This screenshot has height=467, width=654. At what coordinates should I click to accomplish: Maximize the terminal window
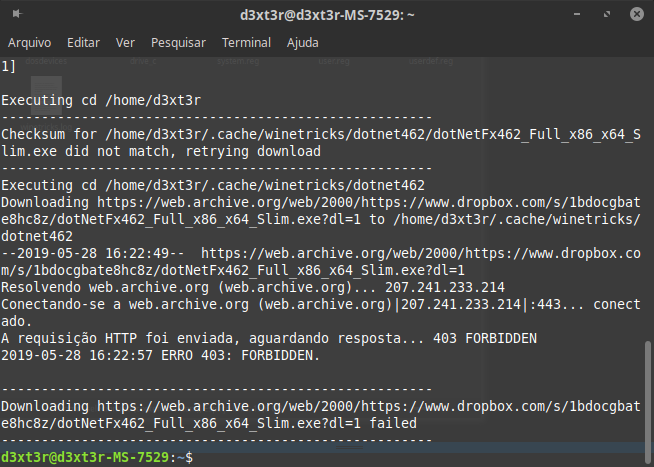[608, 16]
